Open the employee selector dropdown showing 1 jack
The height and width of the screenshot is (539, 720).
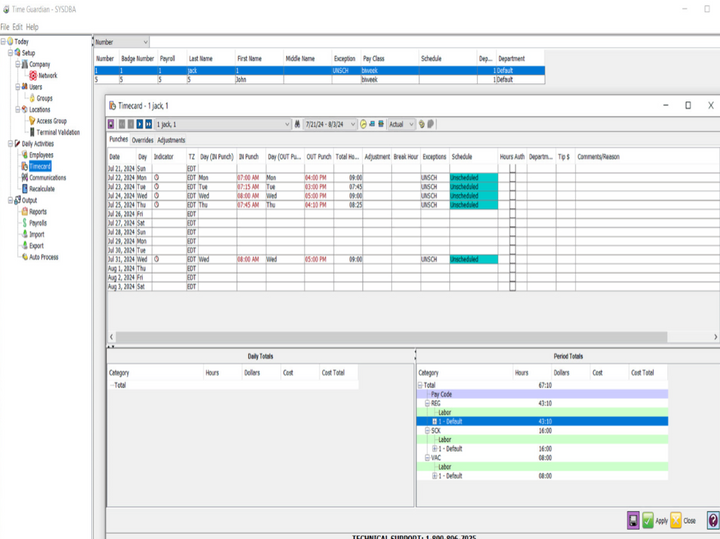(x=286, y=125)
